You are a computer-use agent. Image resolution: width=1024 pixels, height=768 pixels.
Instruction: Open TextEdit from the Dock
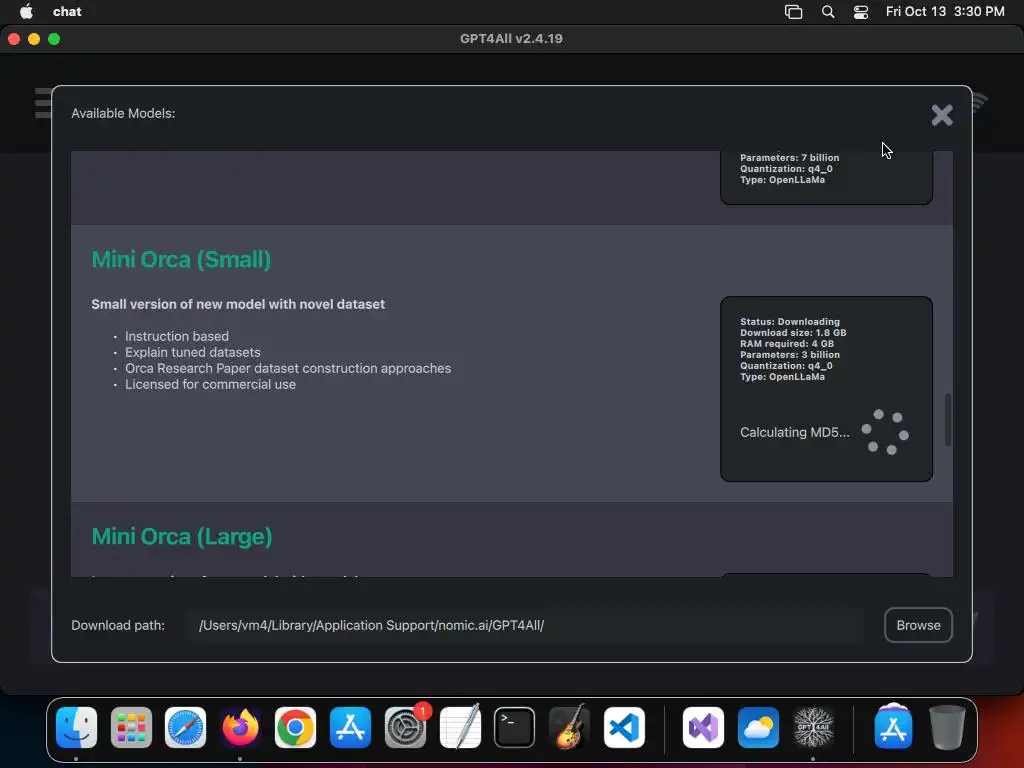pos(460,727)
